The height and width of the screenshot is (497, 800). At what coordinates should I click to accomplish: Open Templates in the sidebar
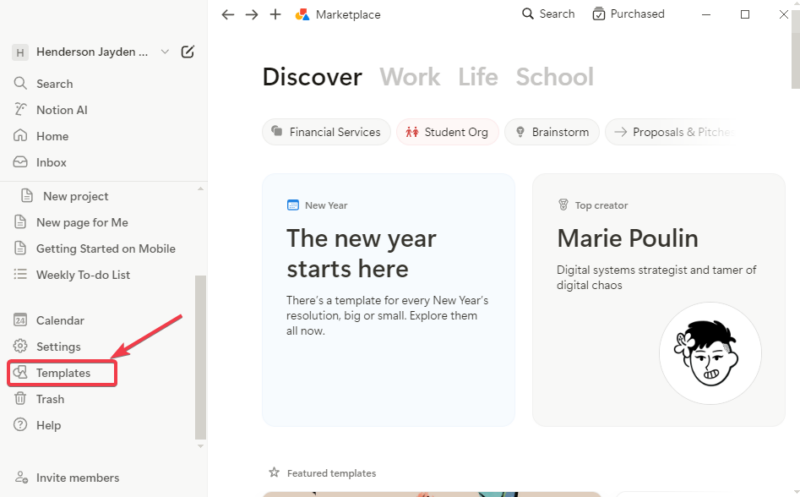tap(63, 373)
